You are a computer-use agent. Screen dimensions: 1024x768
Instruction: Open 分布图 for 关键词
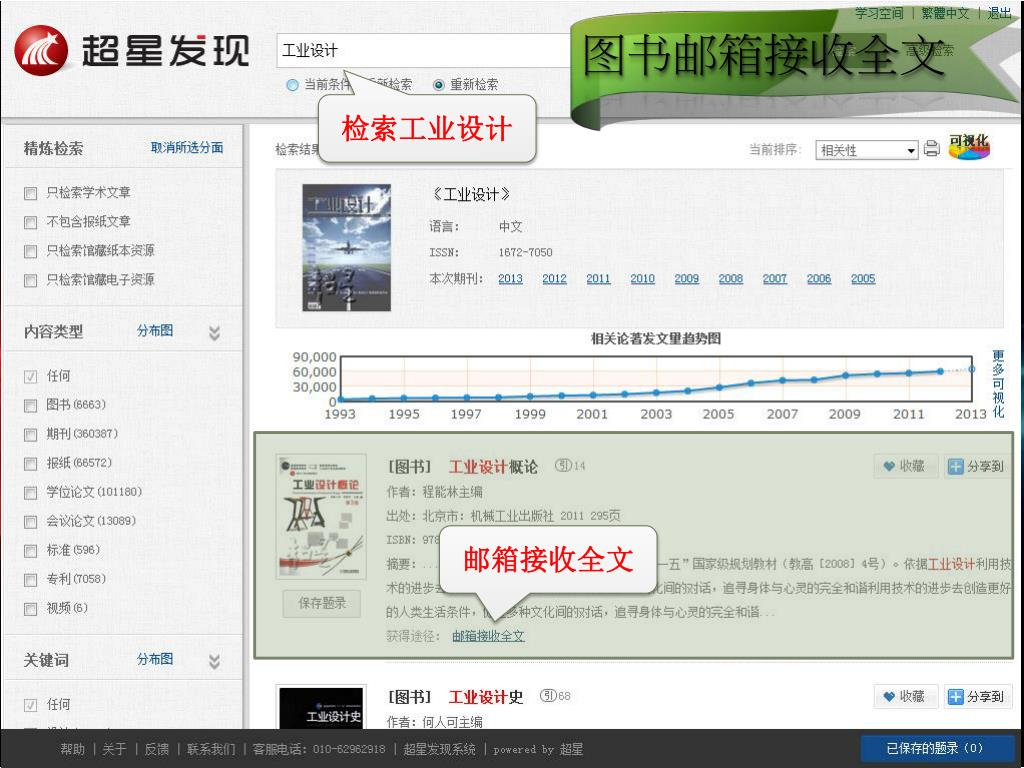(155, 659)
